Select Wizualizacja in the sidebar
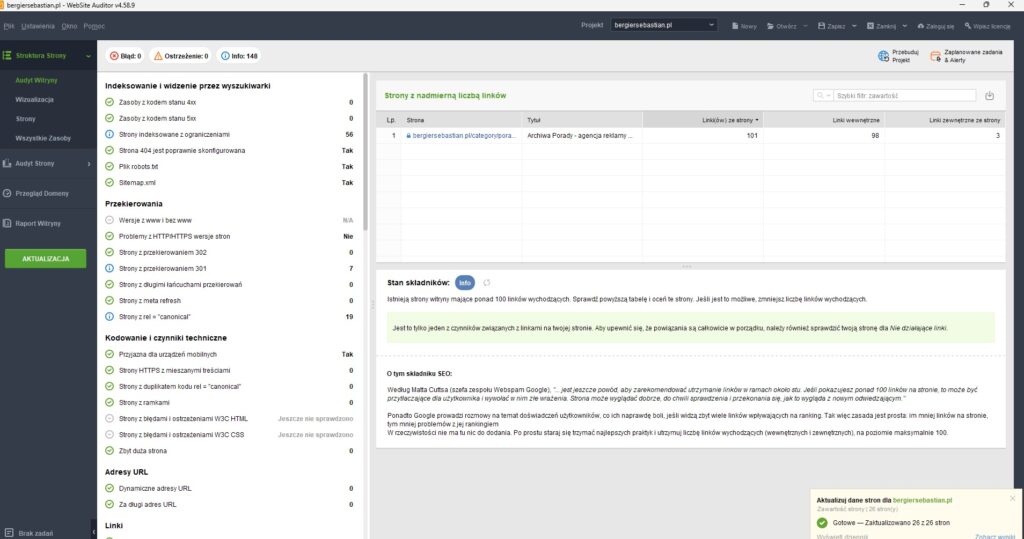 pos(35,100)
